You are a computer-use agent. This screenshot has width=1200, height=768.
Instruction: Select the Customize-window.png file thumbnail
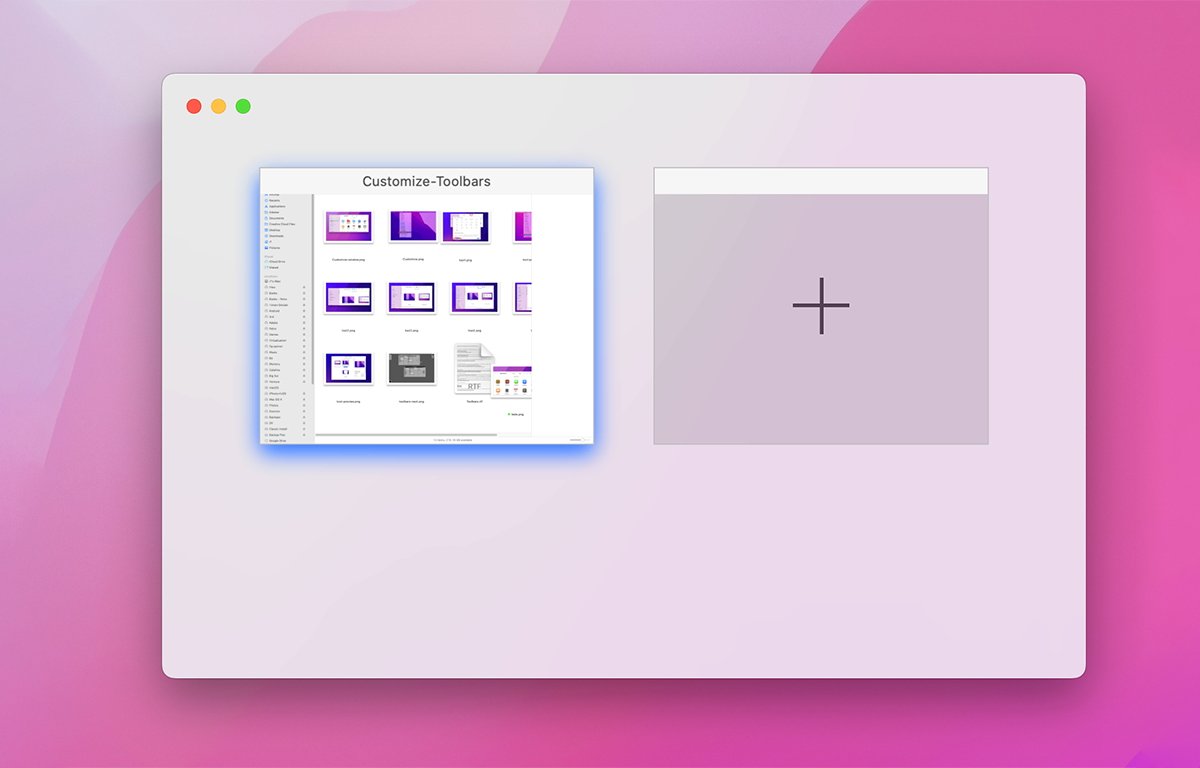(348, 227)
